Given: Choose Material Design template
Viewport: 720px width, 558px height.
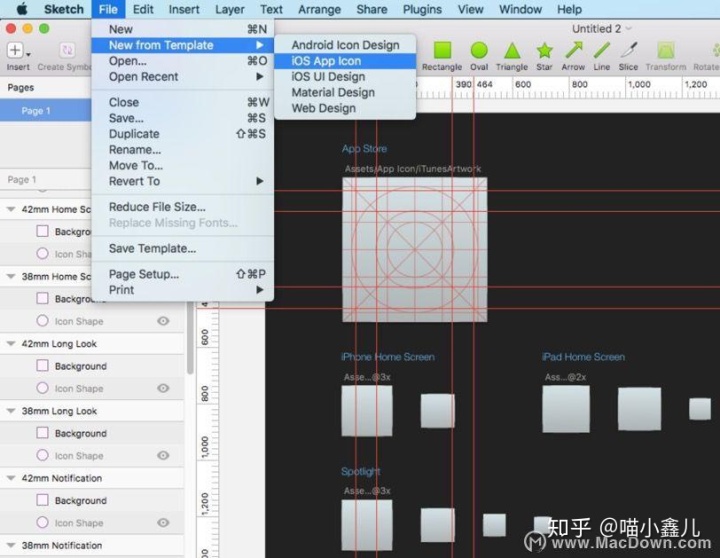Looking at the screenshot, I should tap(345, 92).
